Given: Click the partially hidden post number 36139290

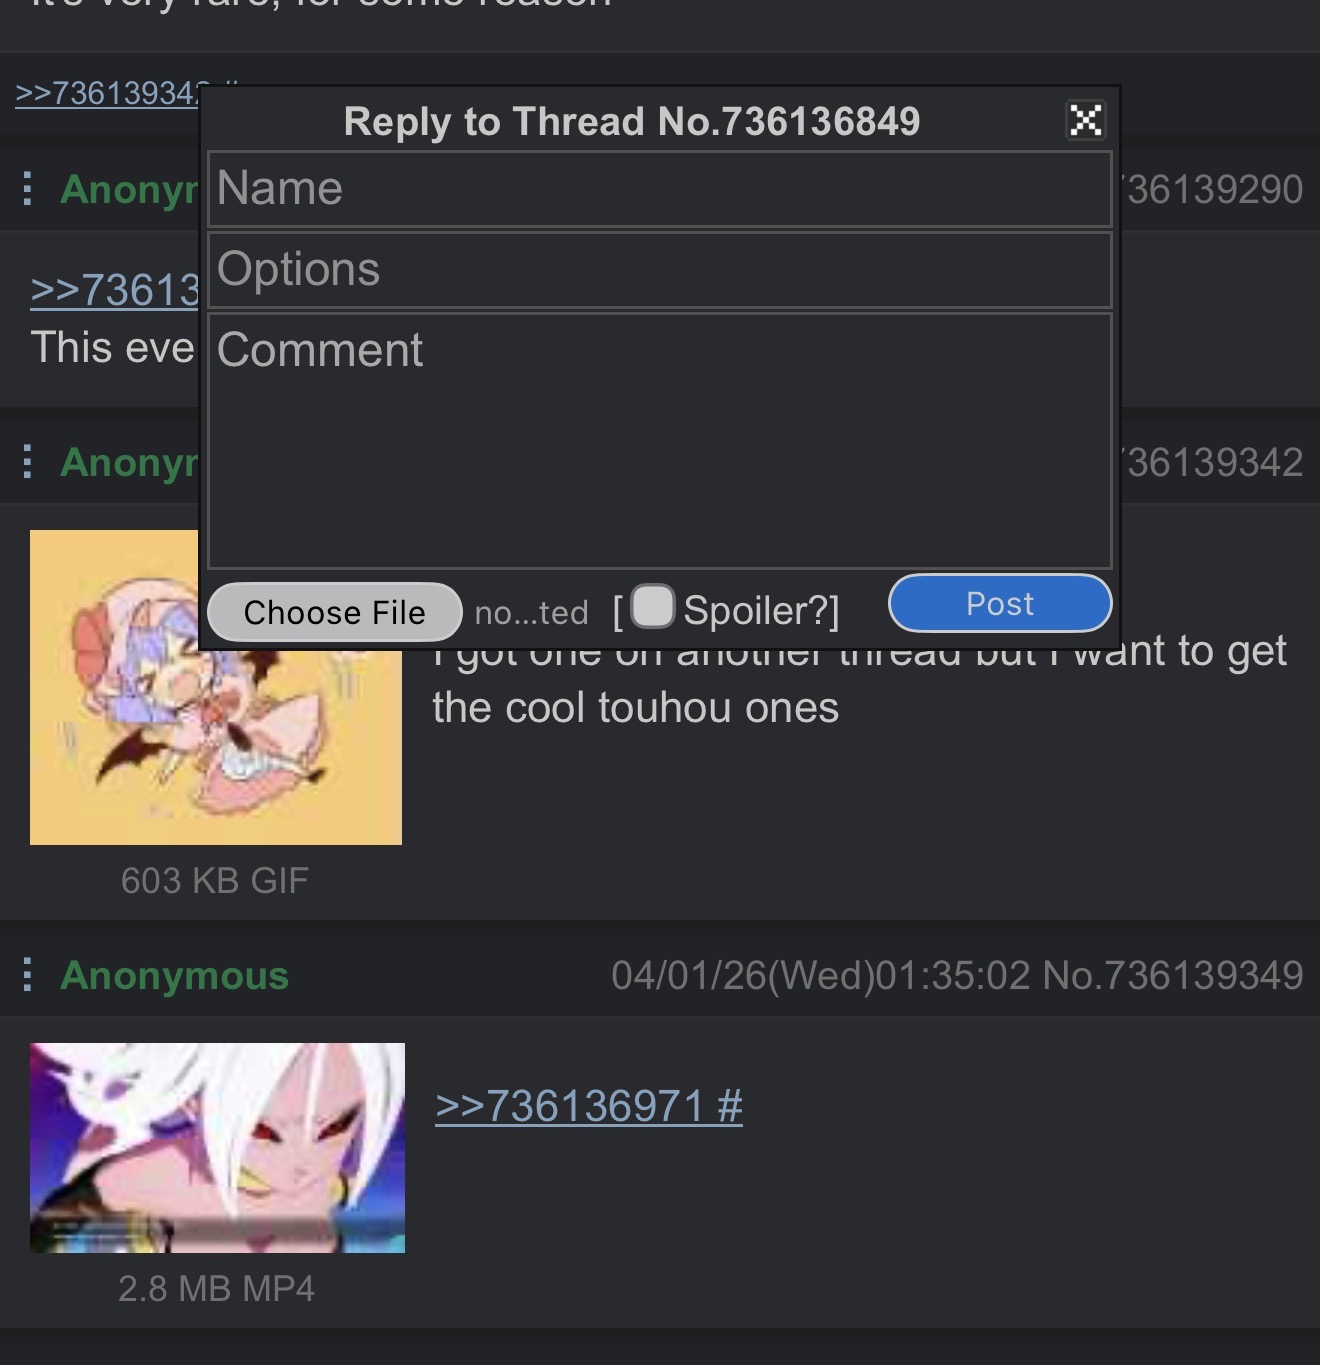Looking at the screenshot, I should tap(1212, 189).
